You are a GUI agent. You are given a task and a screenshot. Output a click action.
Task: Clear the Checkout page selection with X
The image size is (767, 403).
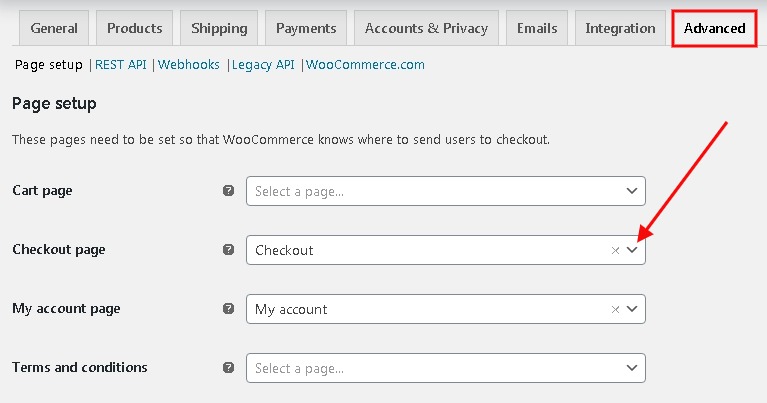[615, 250]
